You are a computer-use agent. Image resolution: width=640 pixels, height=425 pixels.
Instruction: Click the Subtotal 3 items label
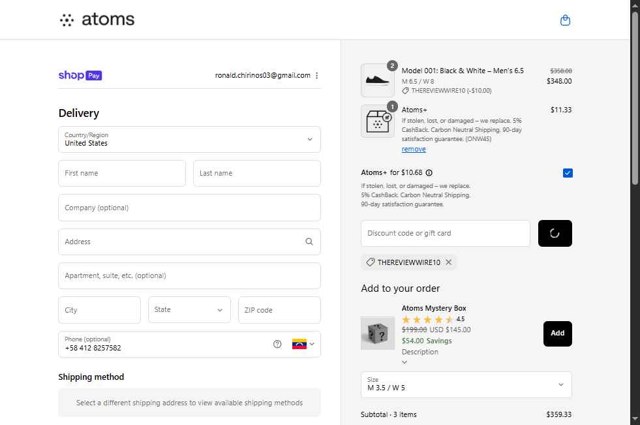tap(389, 414)
